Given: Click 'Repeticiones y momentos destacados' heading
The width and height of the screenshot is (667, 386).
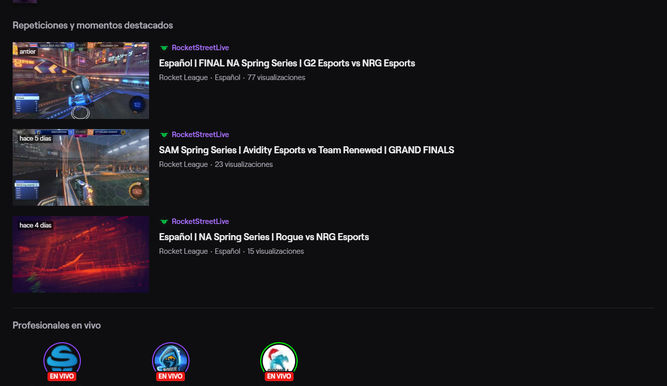Looking at the screenshot, I should click(93, 25).
